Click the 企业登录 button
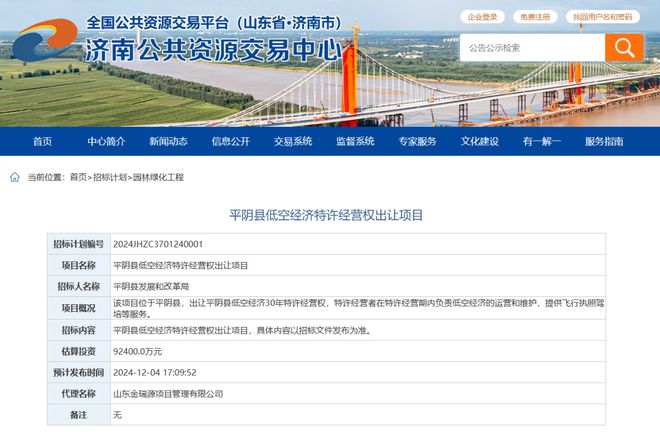 (x=482, y=17)
